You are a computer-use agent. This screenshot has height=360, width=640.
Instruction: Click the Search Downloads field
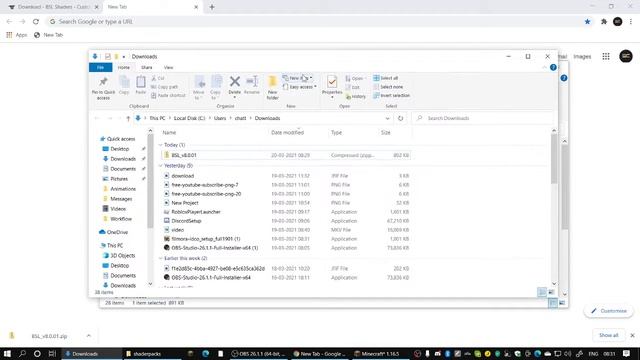click(x=483, y=118)
